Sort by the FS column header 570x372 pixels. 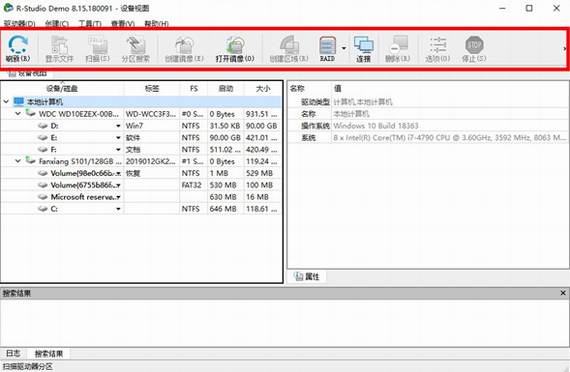pos(194,88)
